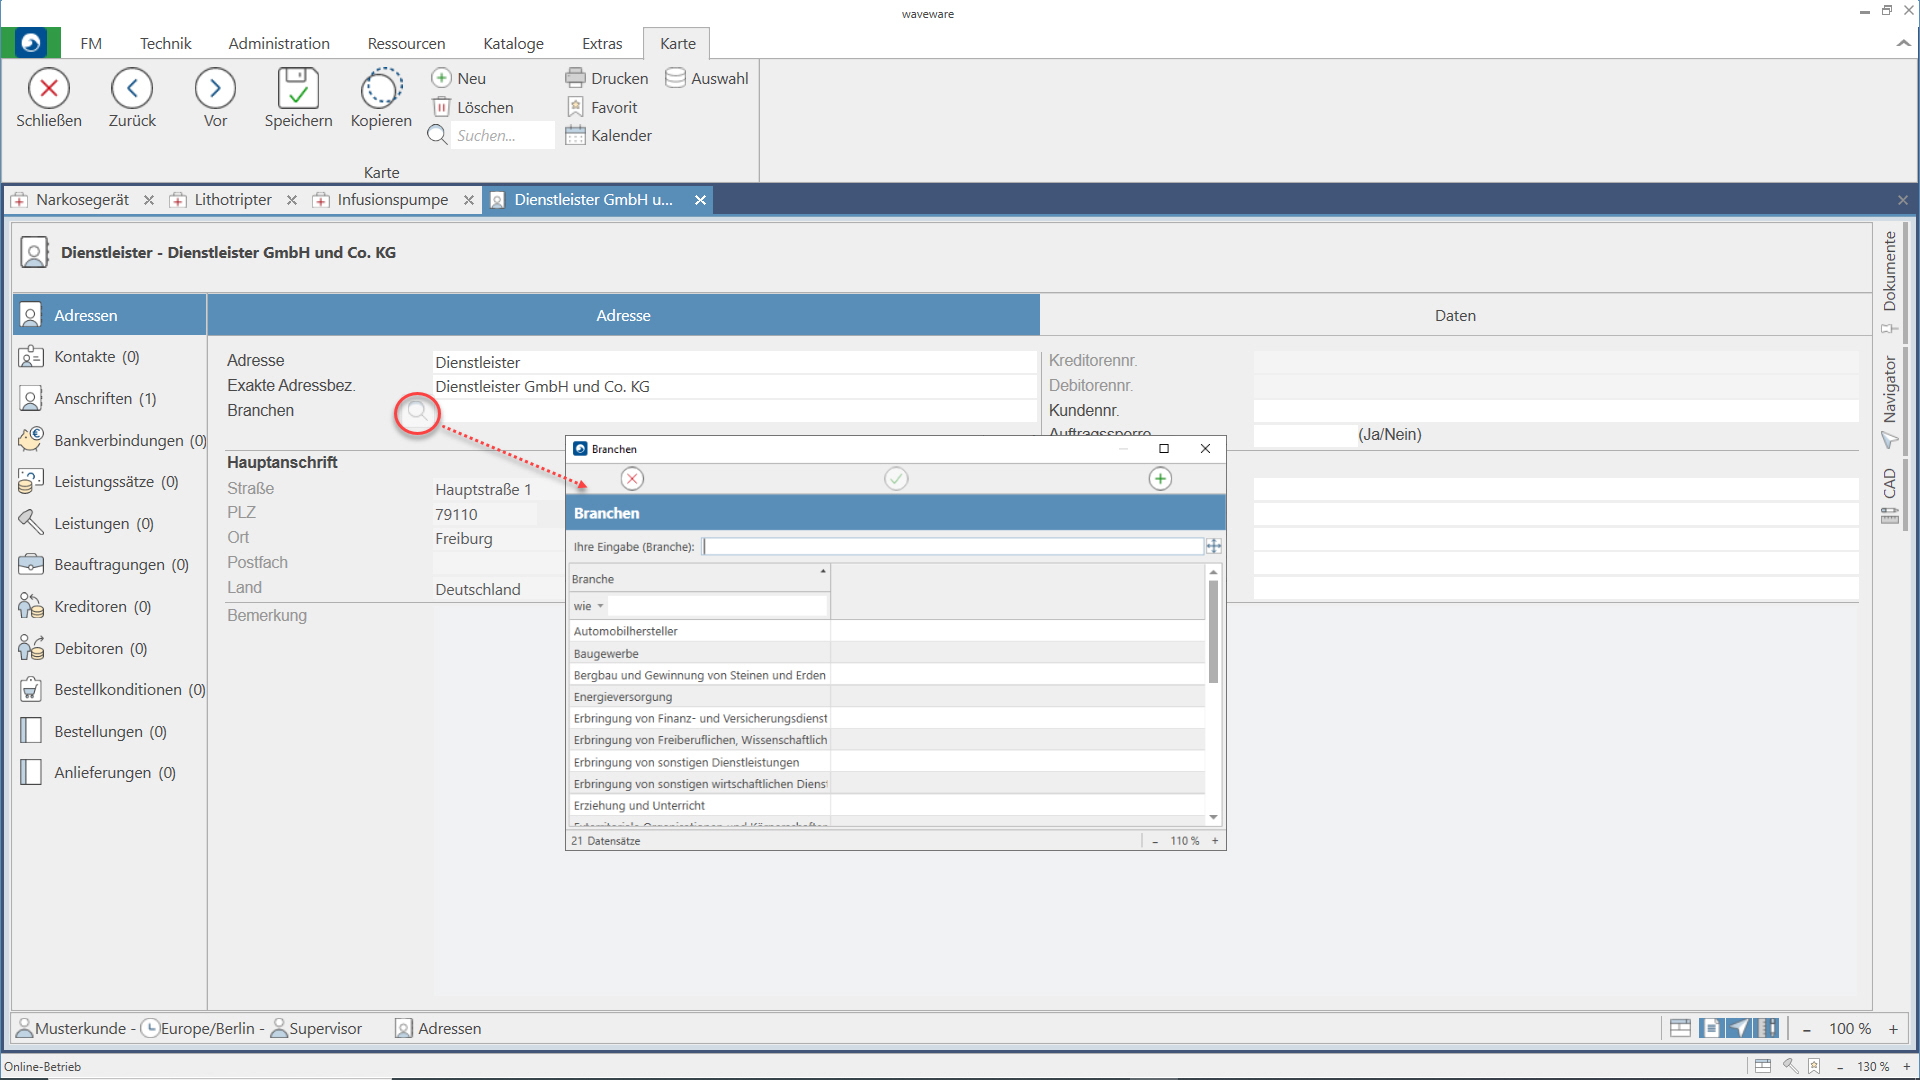Click the magnifier icon next to Branchen
Viewport: 1920px width, 1080px height.
point(417,412)
